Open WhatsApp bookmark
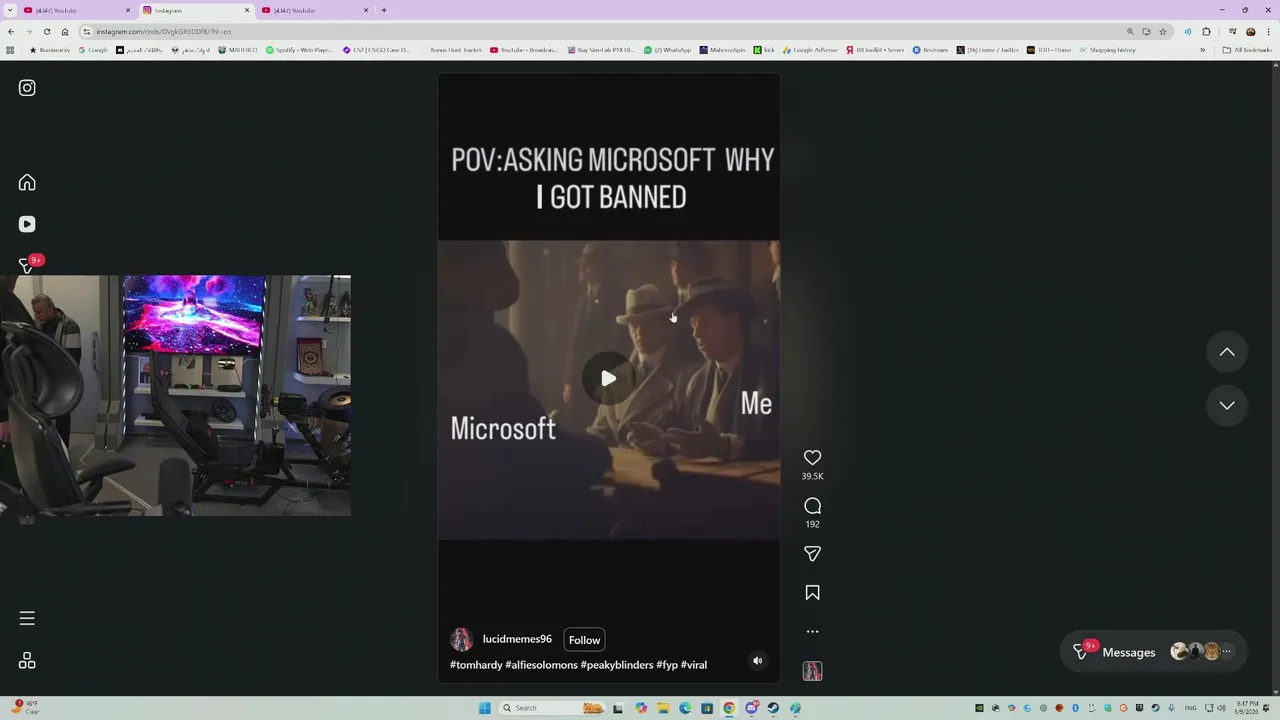Image resolution: width=1280 pixels, height=720 pixels. [668, 50]
